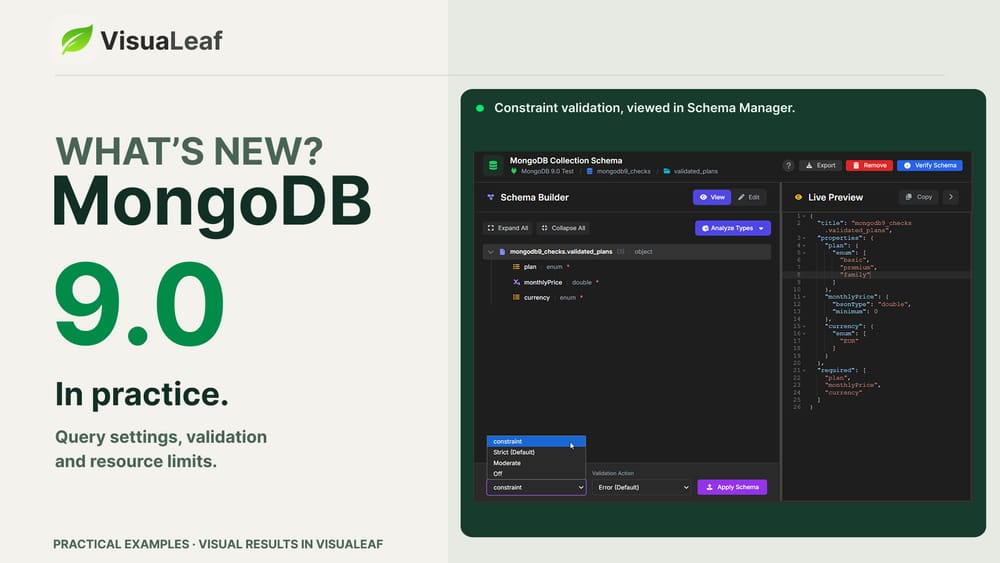This screenshot has height=563, width=1000.
Task: Open the help question-mark icon
Action: click(x=788, y=165)
